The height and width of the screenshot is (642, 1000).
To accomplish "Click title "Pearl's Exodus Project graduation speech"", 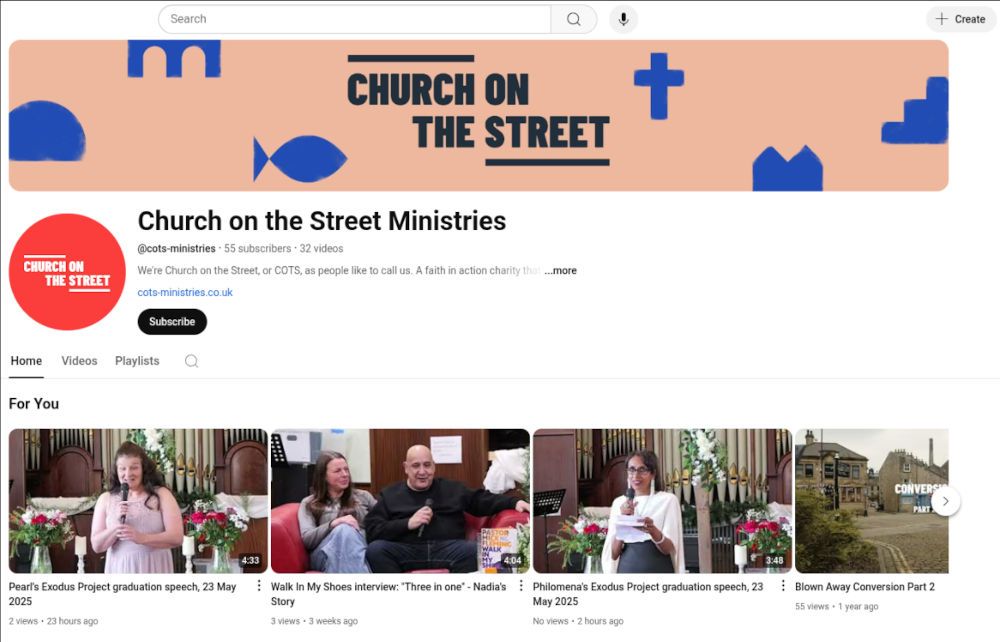I will (122, 594).
